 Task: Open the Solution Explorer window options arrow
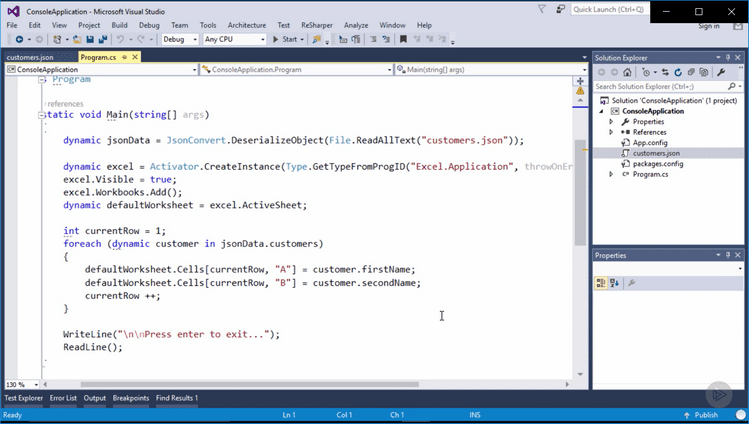(718, 57)
